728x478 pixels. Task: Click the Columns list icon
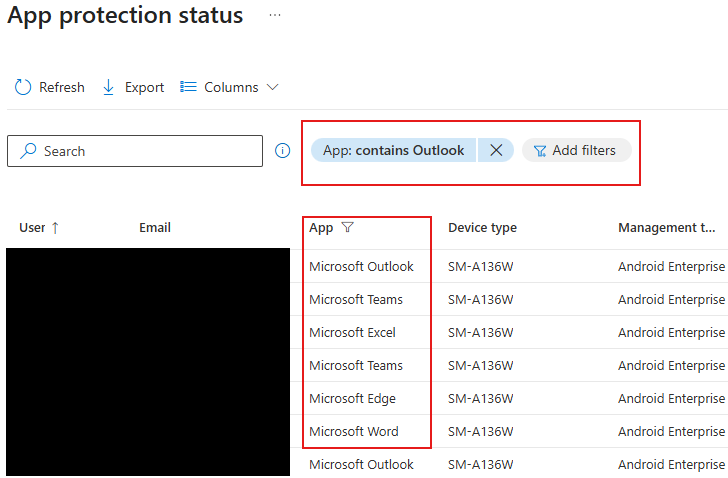[188, 87]
